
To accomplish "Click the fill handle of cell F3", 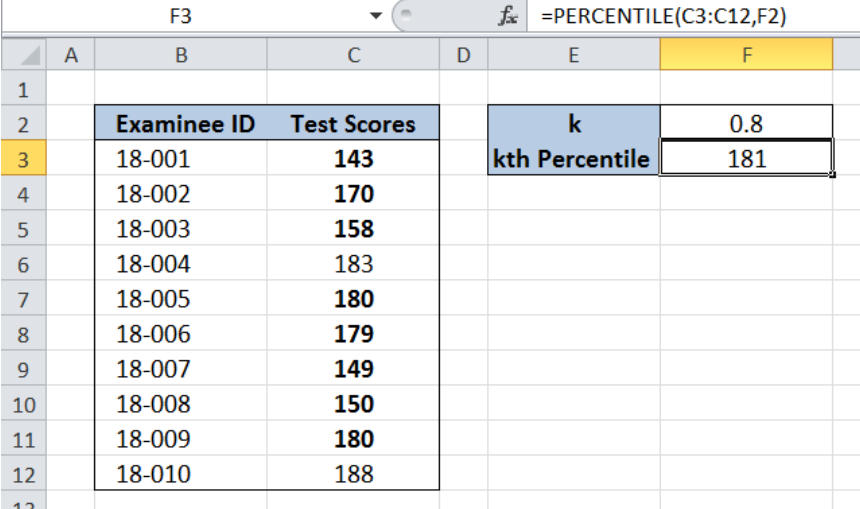I will 833,174.
